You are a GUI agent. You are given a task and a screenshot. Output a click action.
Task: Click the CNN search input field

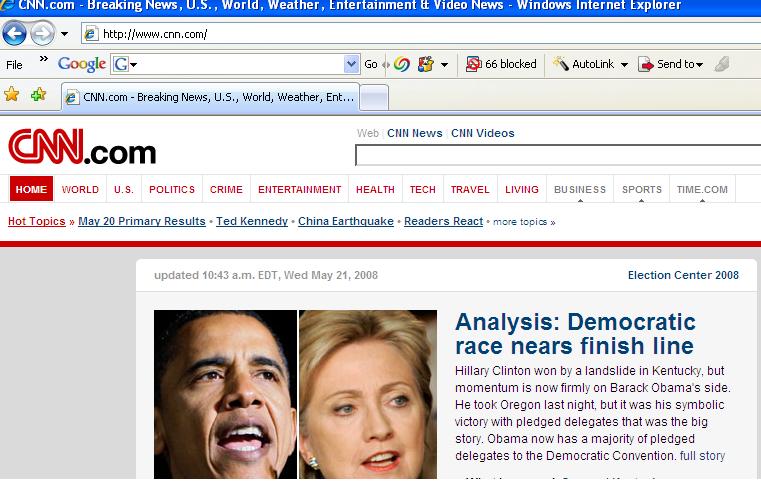pos(558,156)
